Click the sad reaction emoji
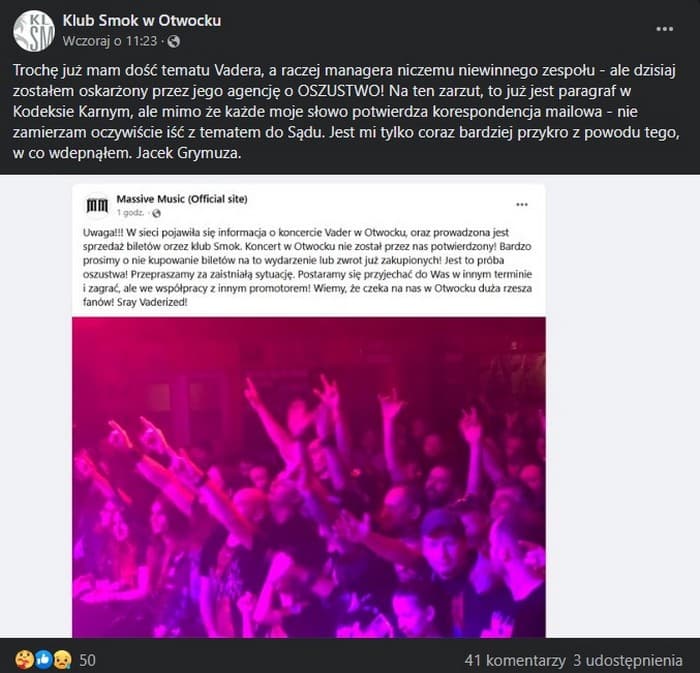This screenshot has width=700, height=673. point(62,660)
